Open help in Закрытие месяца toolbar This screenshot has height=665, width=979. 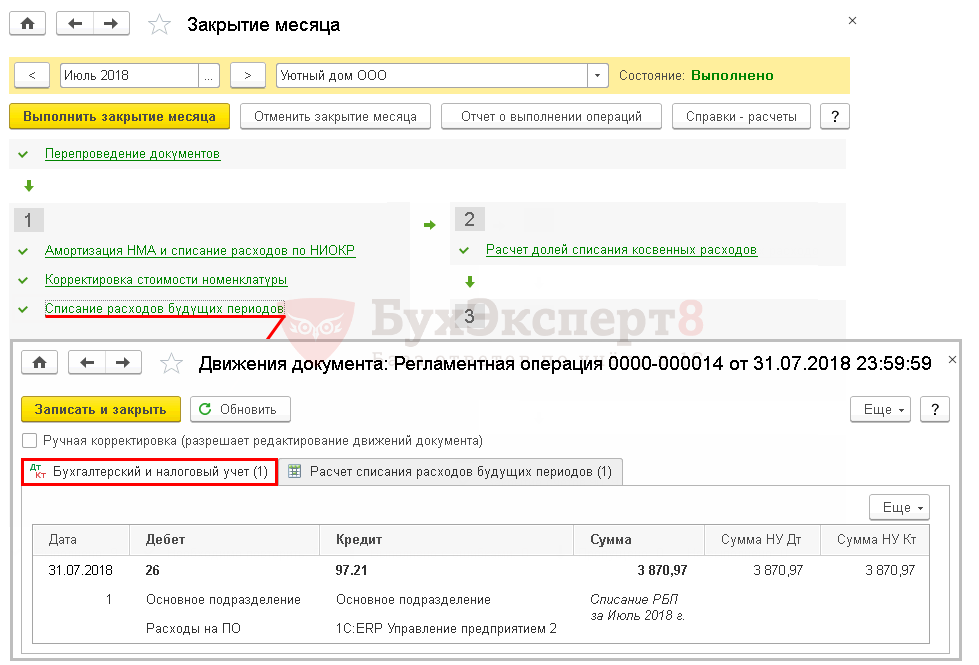click(835, 117)
